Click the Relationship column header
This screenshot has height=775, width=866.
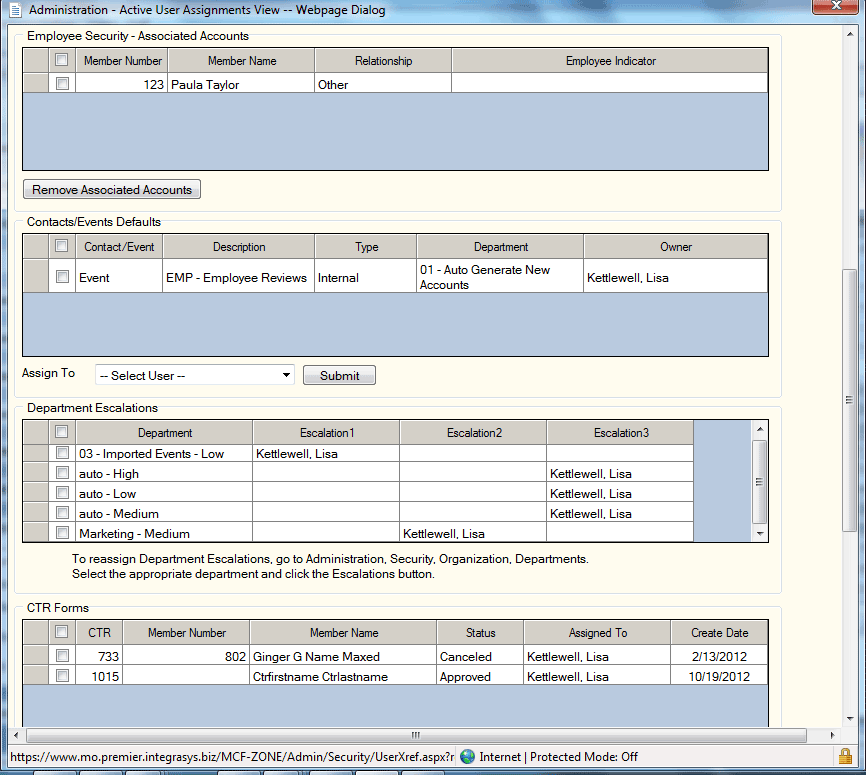(x=383, y=61)
